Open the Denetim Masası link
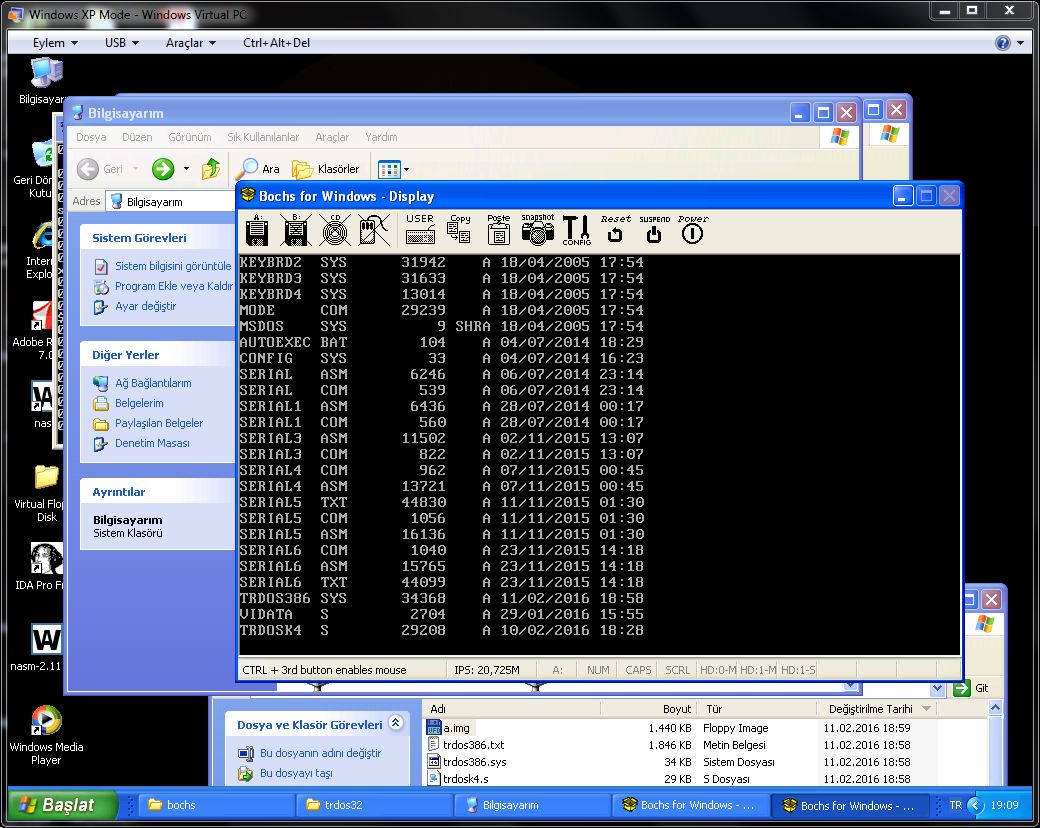 152,443
